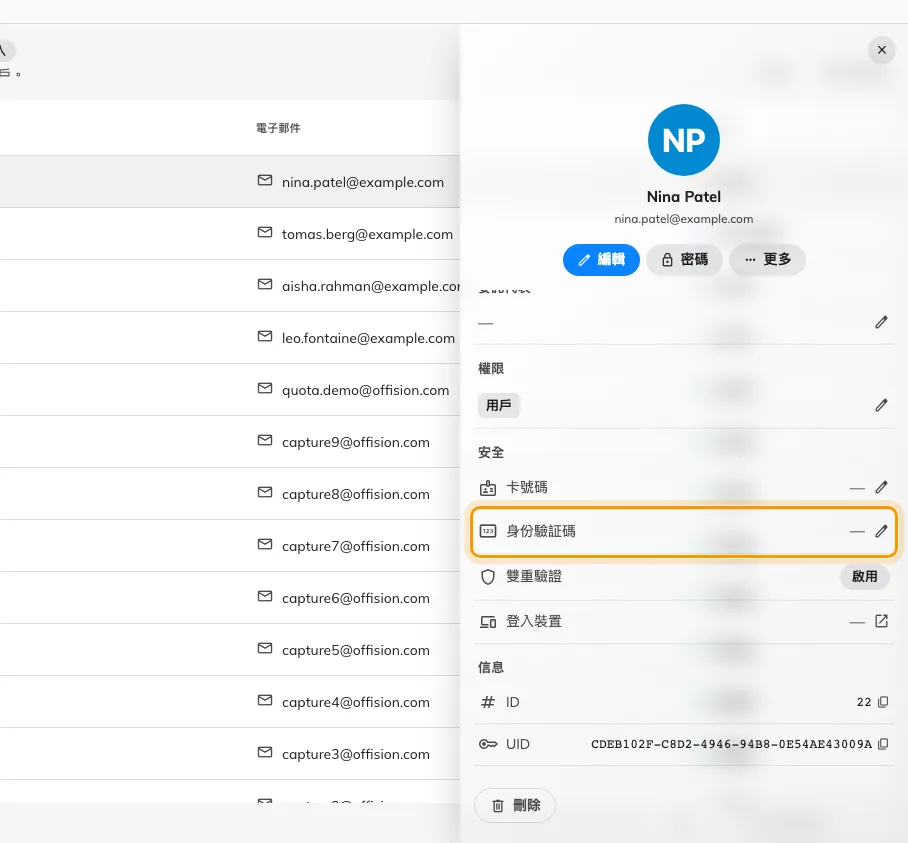
Task: Click the 登入裝置 label
Action: (534, 622)
